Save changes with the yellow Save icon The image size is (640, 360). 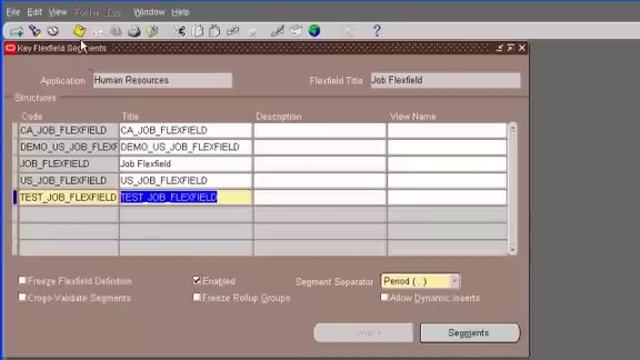[80, 31]
